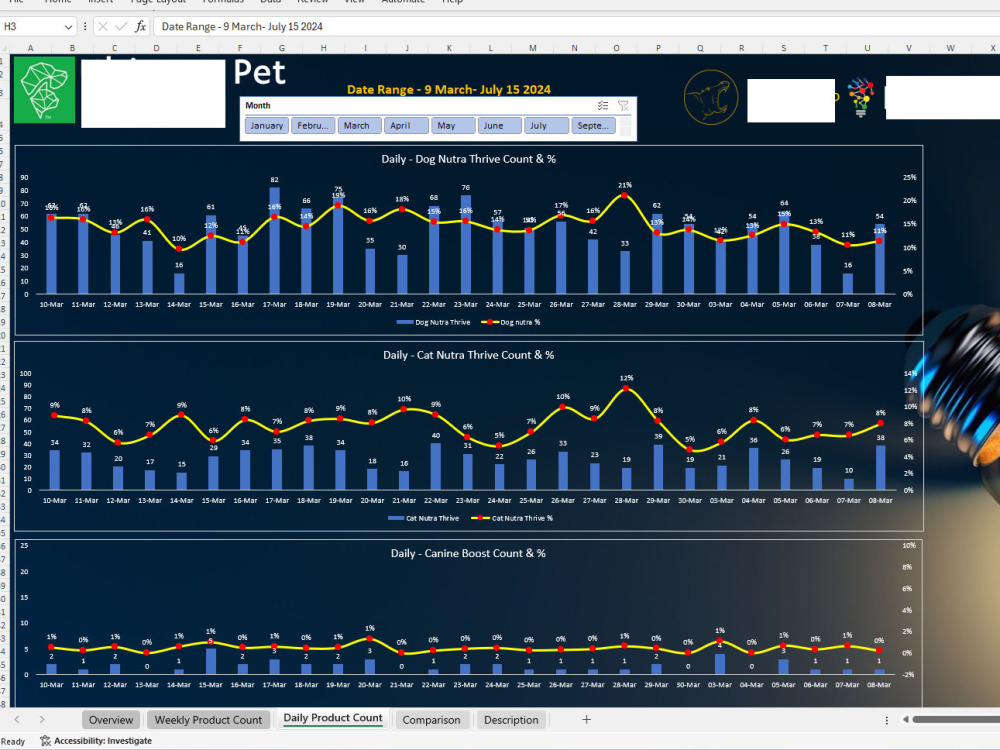Screen dimensions: 1000x750
Task: Click the Ready status bar indicator
Action: [13, 741]
